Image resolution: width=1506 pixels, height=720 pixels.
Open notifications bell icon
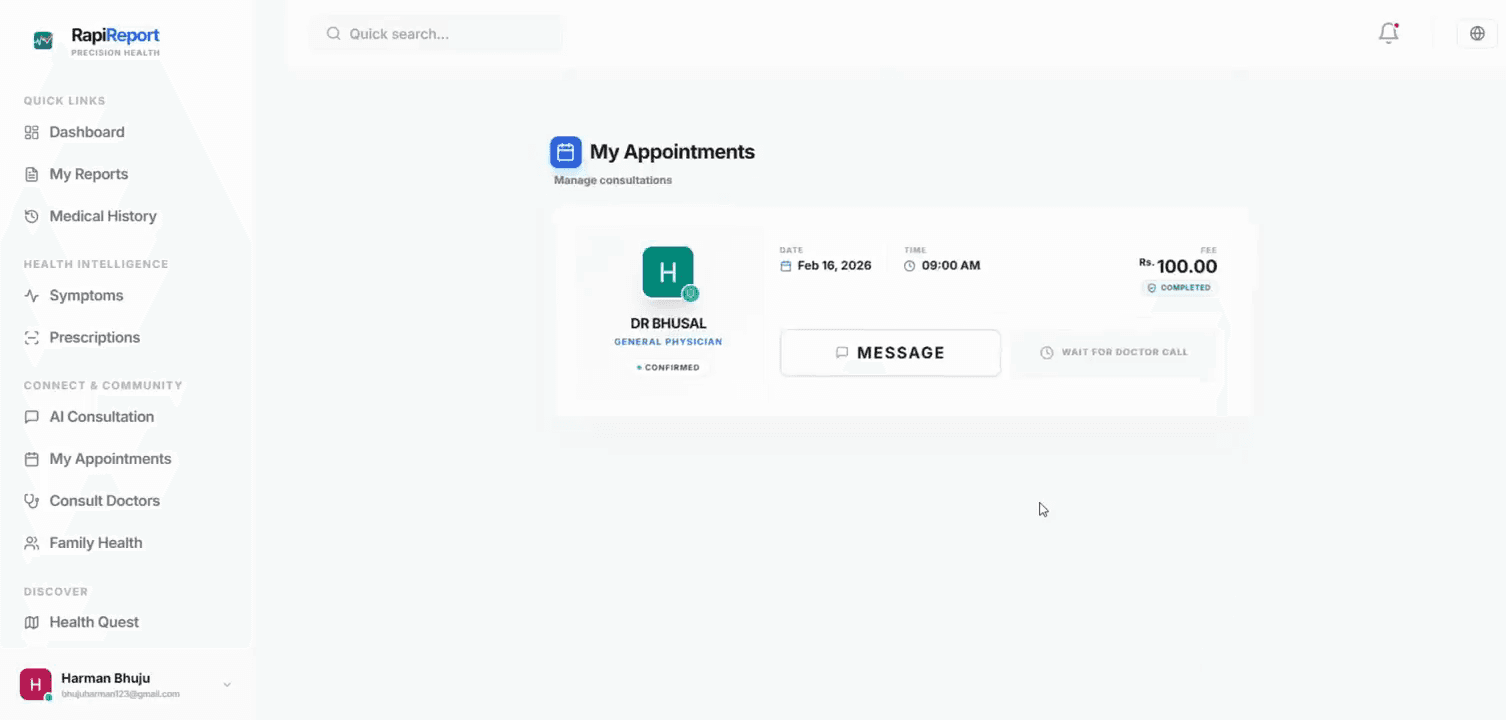(x=1388, y=33)
